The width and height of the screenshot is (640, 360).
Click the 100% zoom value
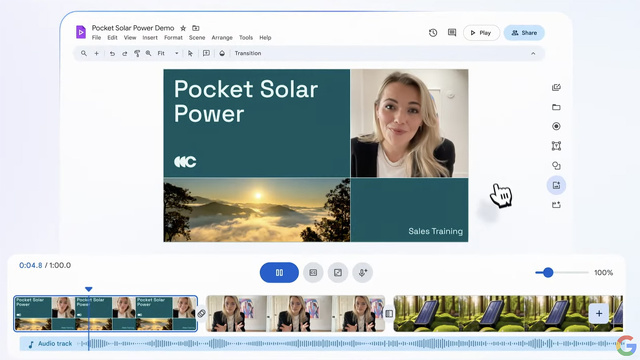(x=603, y=273)
